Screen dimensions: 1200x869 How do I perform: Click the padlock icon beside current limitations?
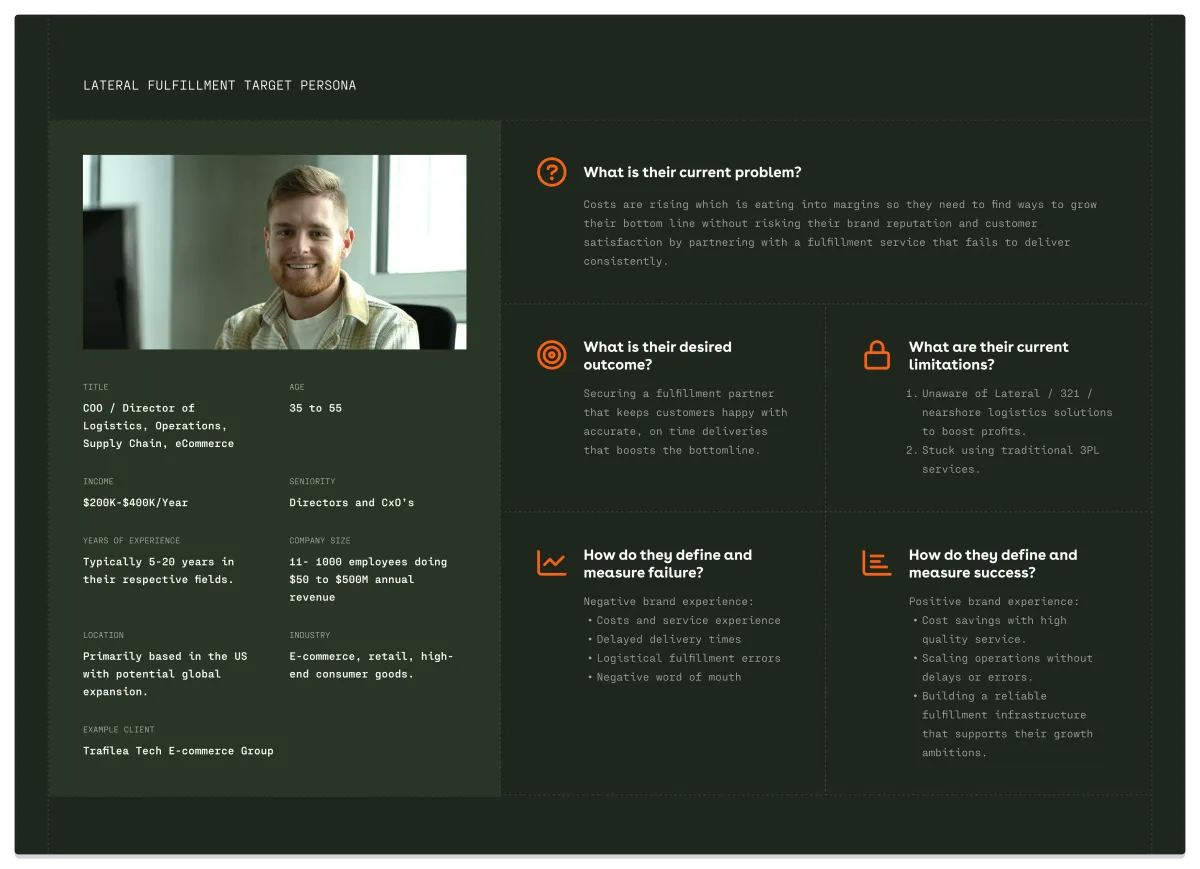(x=877, y=355)
